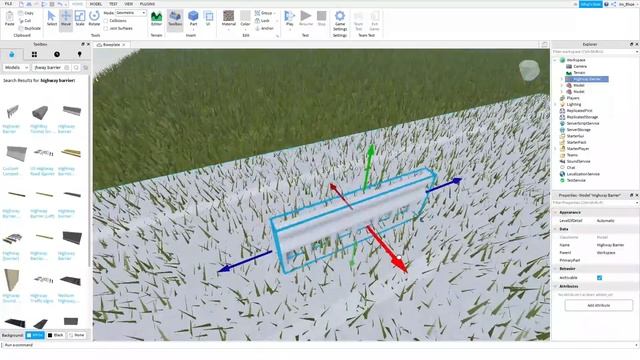Switch to the MODEL ribbon tab
The height and width of the screenshot is (360, 640).
96,4
